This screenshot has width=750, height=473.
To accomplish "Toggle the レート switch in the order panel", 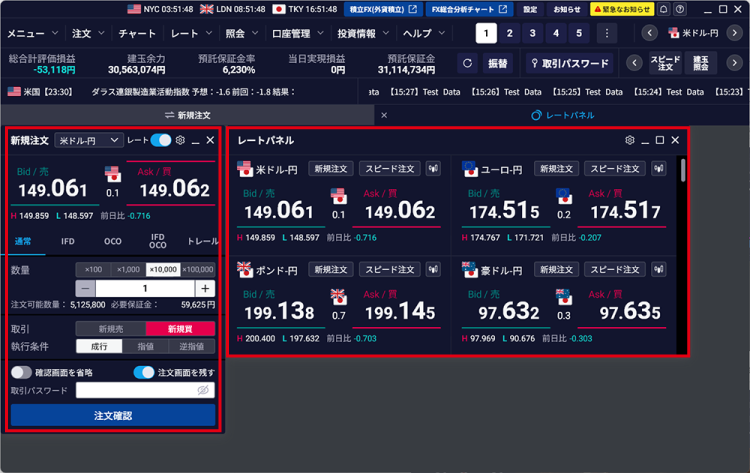I will tap(161, 141).
